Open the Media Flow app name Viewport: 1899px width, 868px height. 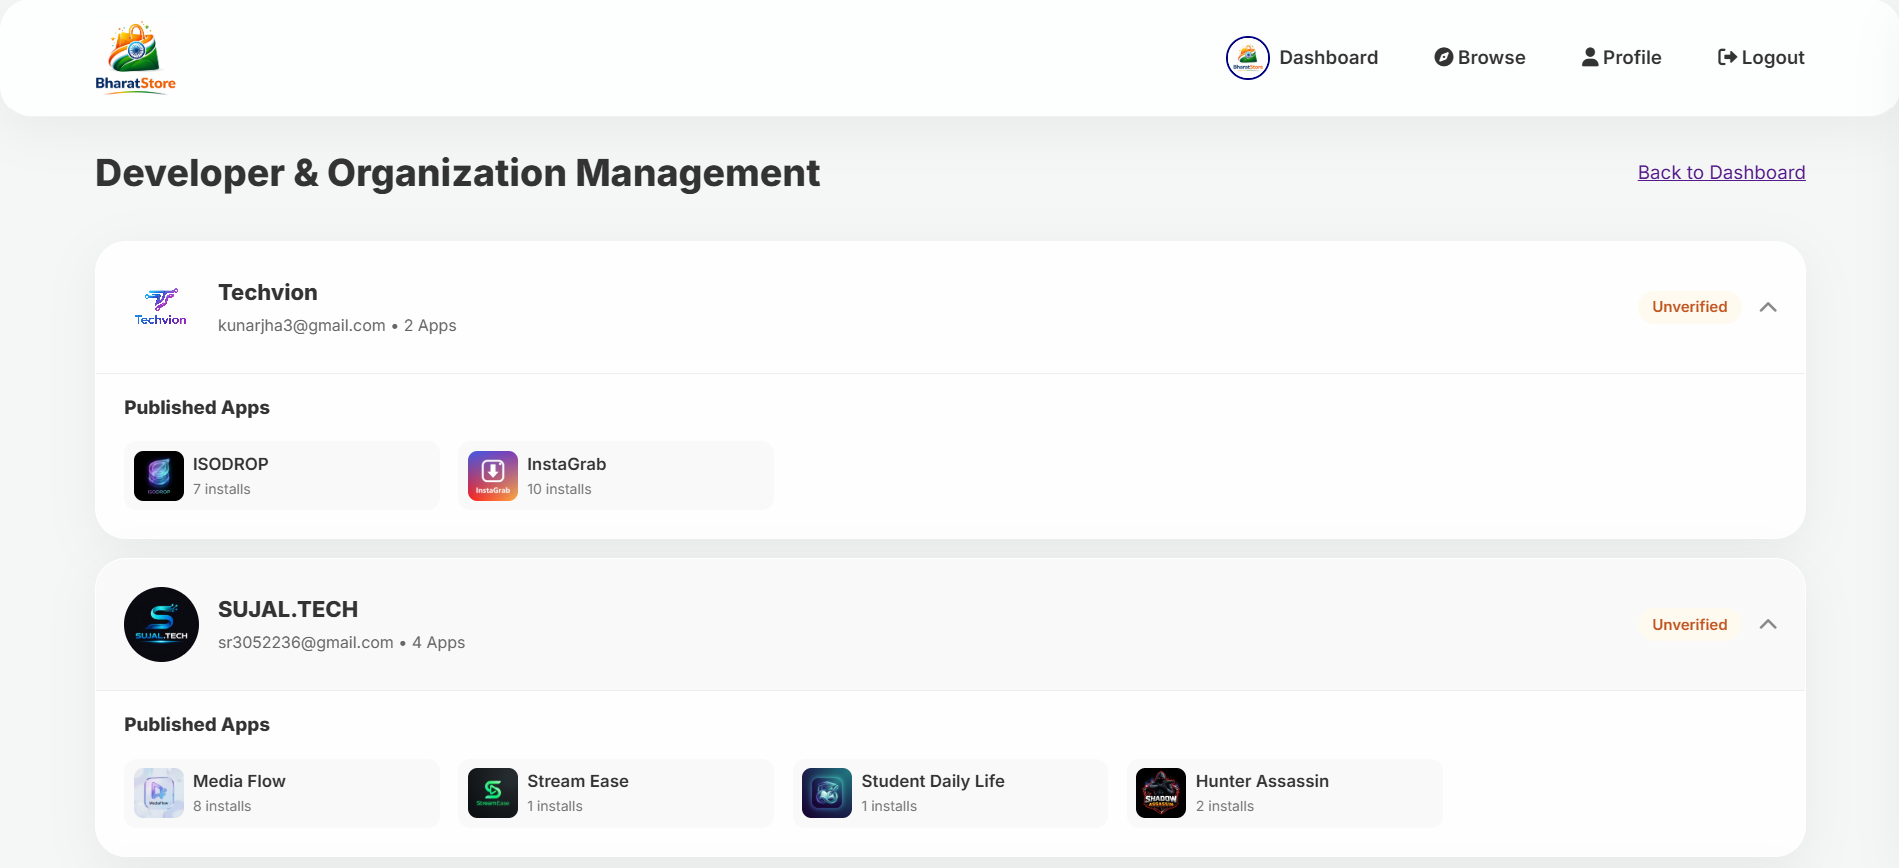pyautogui.click(x=239, y=781)
